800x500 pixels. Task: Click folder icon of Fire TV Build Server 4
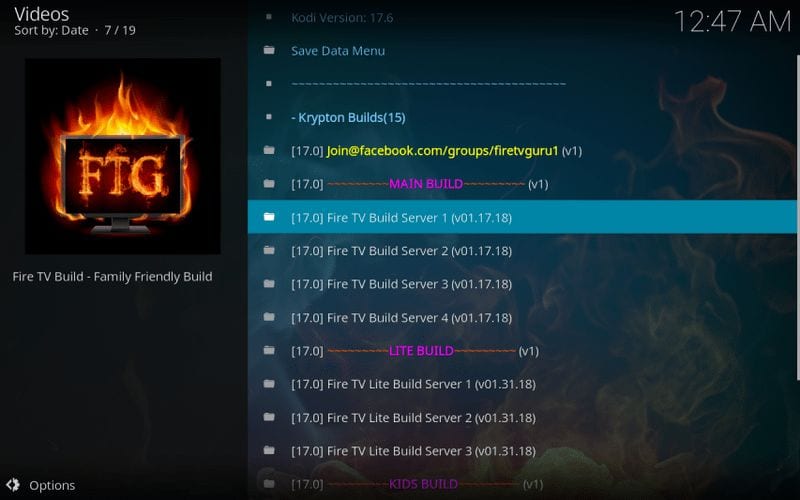tap(269, 317)
